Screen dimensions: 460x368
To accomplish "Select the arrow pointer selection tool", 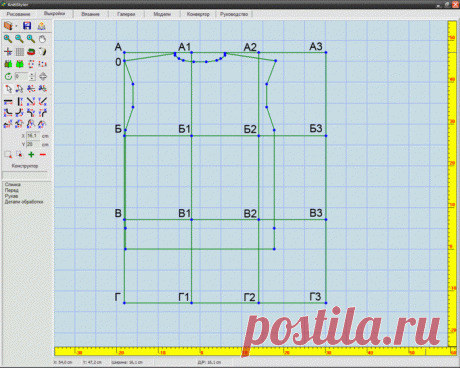I will coord(8,89).
